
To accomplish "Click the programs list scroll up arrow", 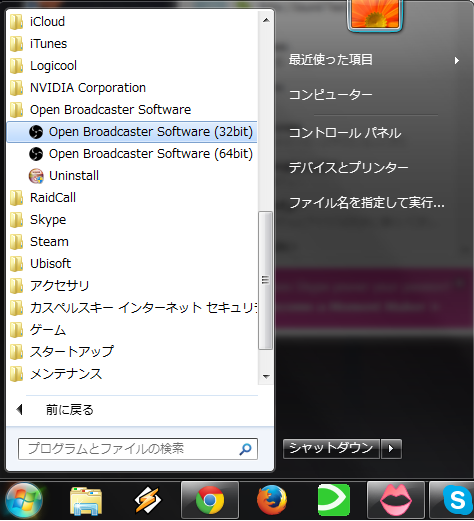I will (266, 20).
